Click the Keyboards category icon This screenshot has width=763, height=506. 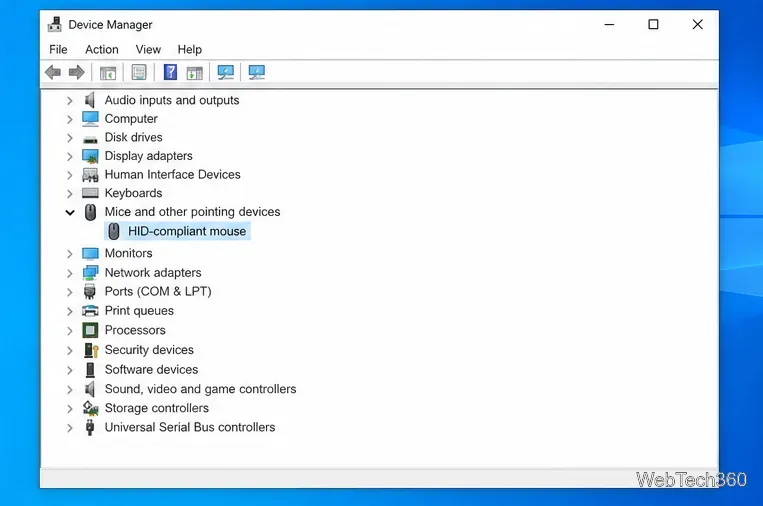tap(90, 193)
